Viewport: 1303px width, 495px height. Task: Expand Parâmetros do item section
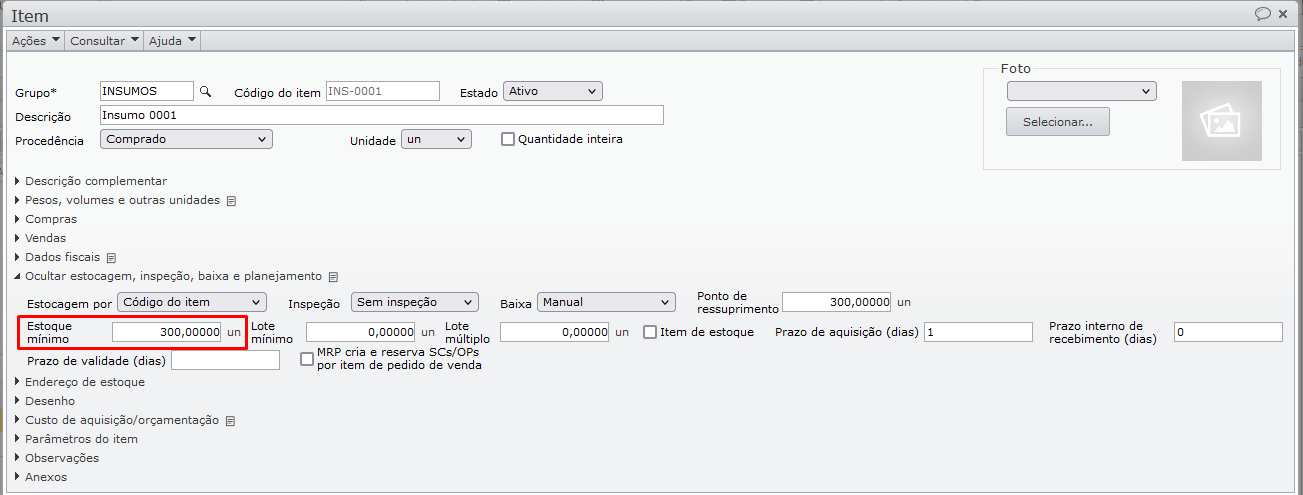point(76,439)
